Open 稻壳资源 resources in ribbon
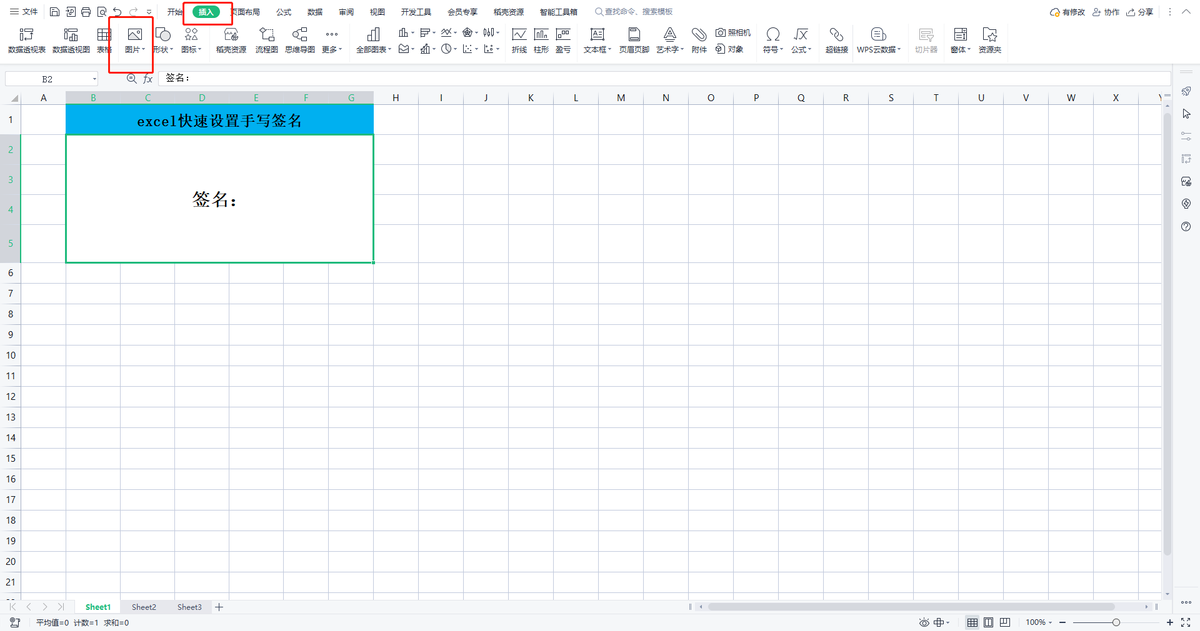1200x631 pixels. point(231,40)
